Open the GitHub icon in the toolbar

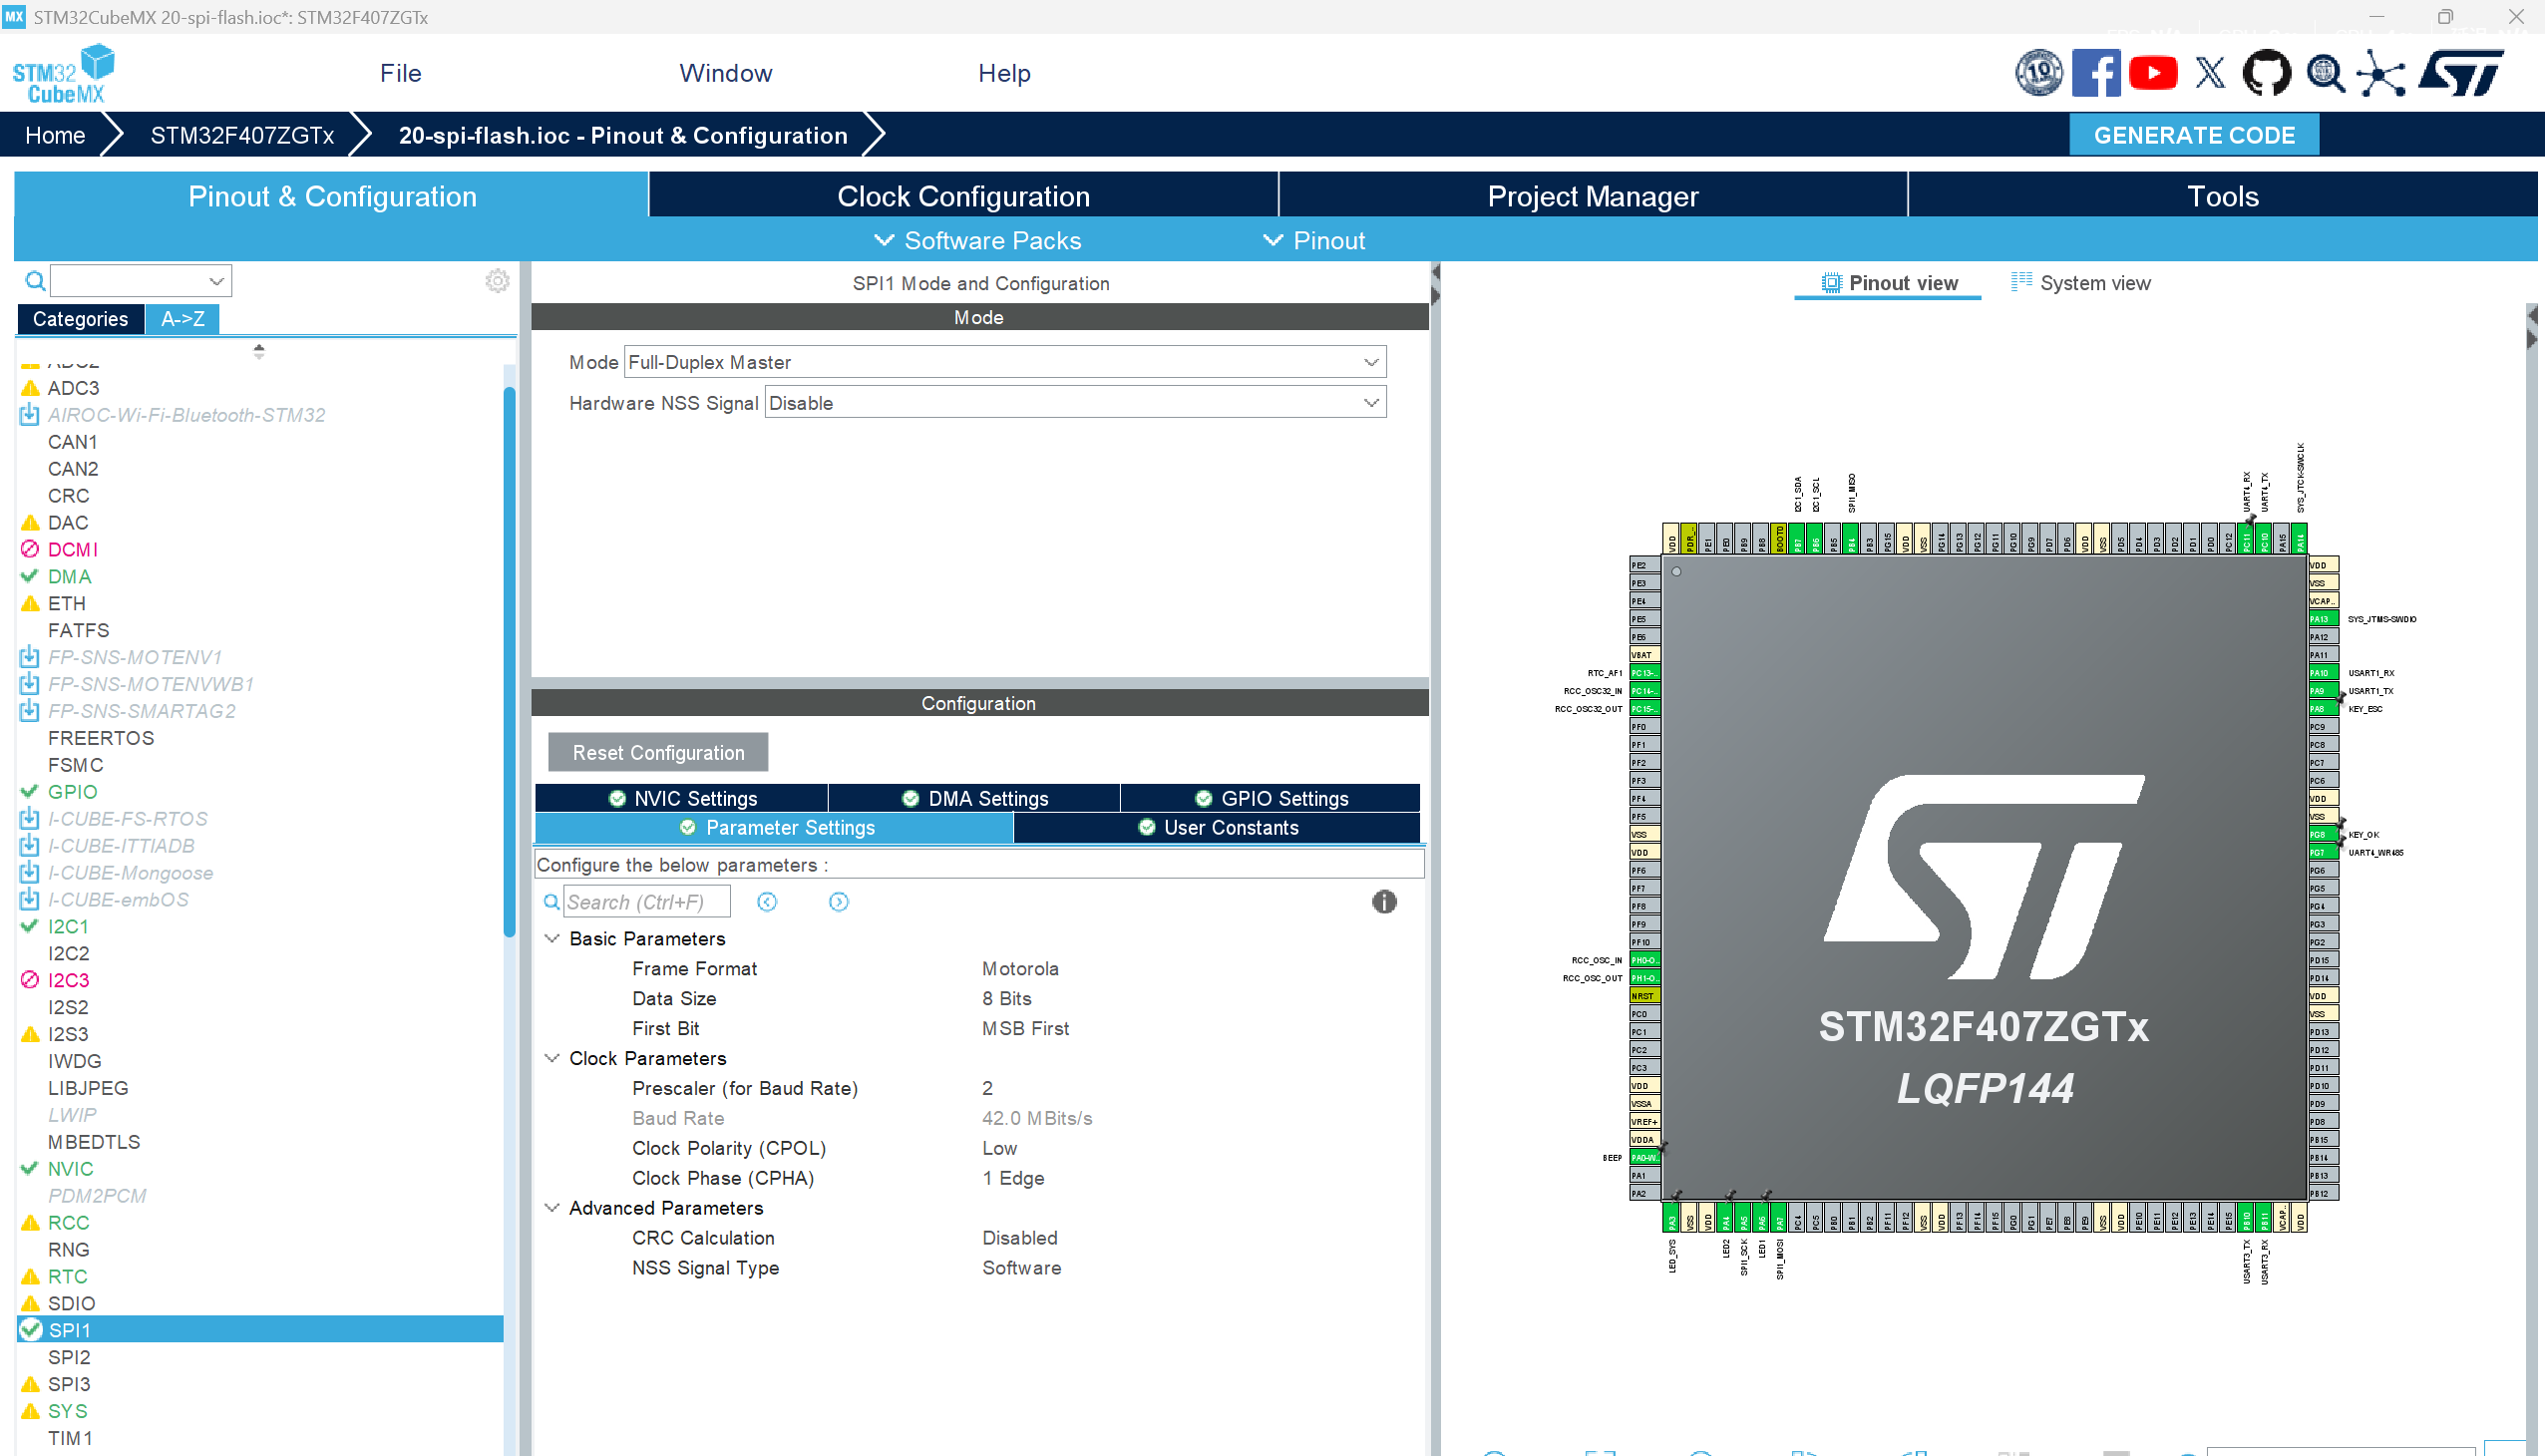pos(2266,72)
